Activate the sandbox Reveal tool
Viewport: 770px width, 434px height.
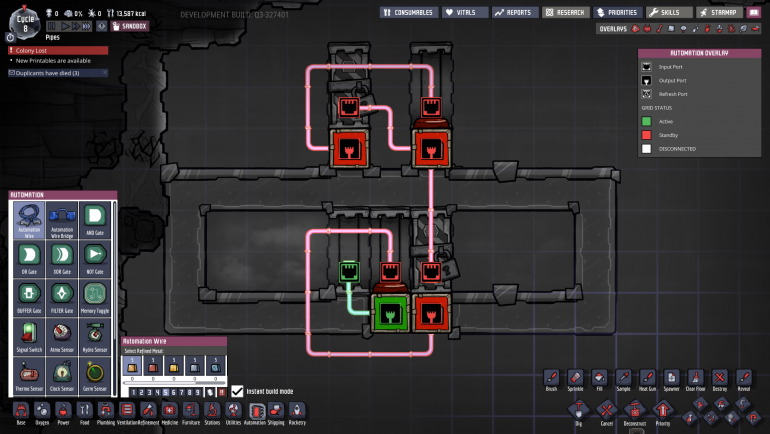(x=743, y=380)
